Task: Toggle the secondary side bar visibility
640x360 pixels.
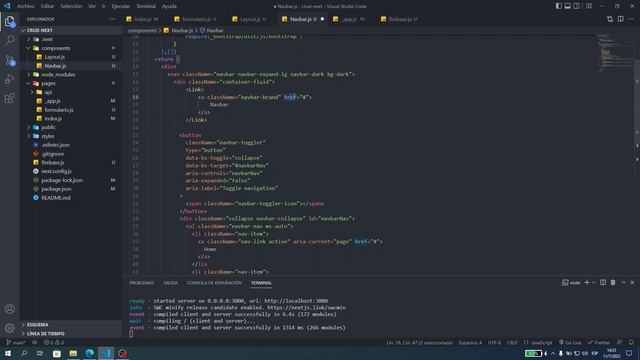Action: click(576, 6)
